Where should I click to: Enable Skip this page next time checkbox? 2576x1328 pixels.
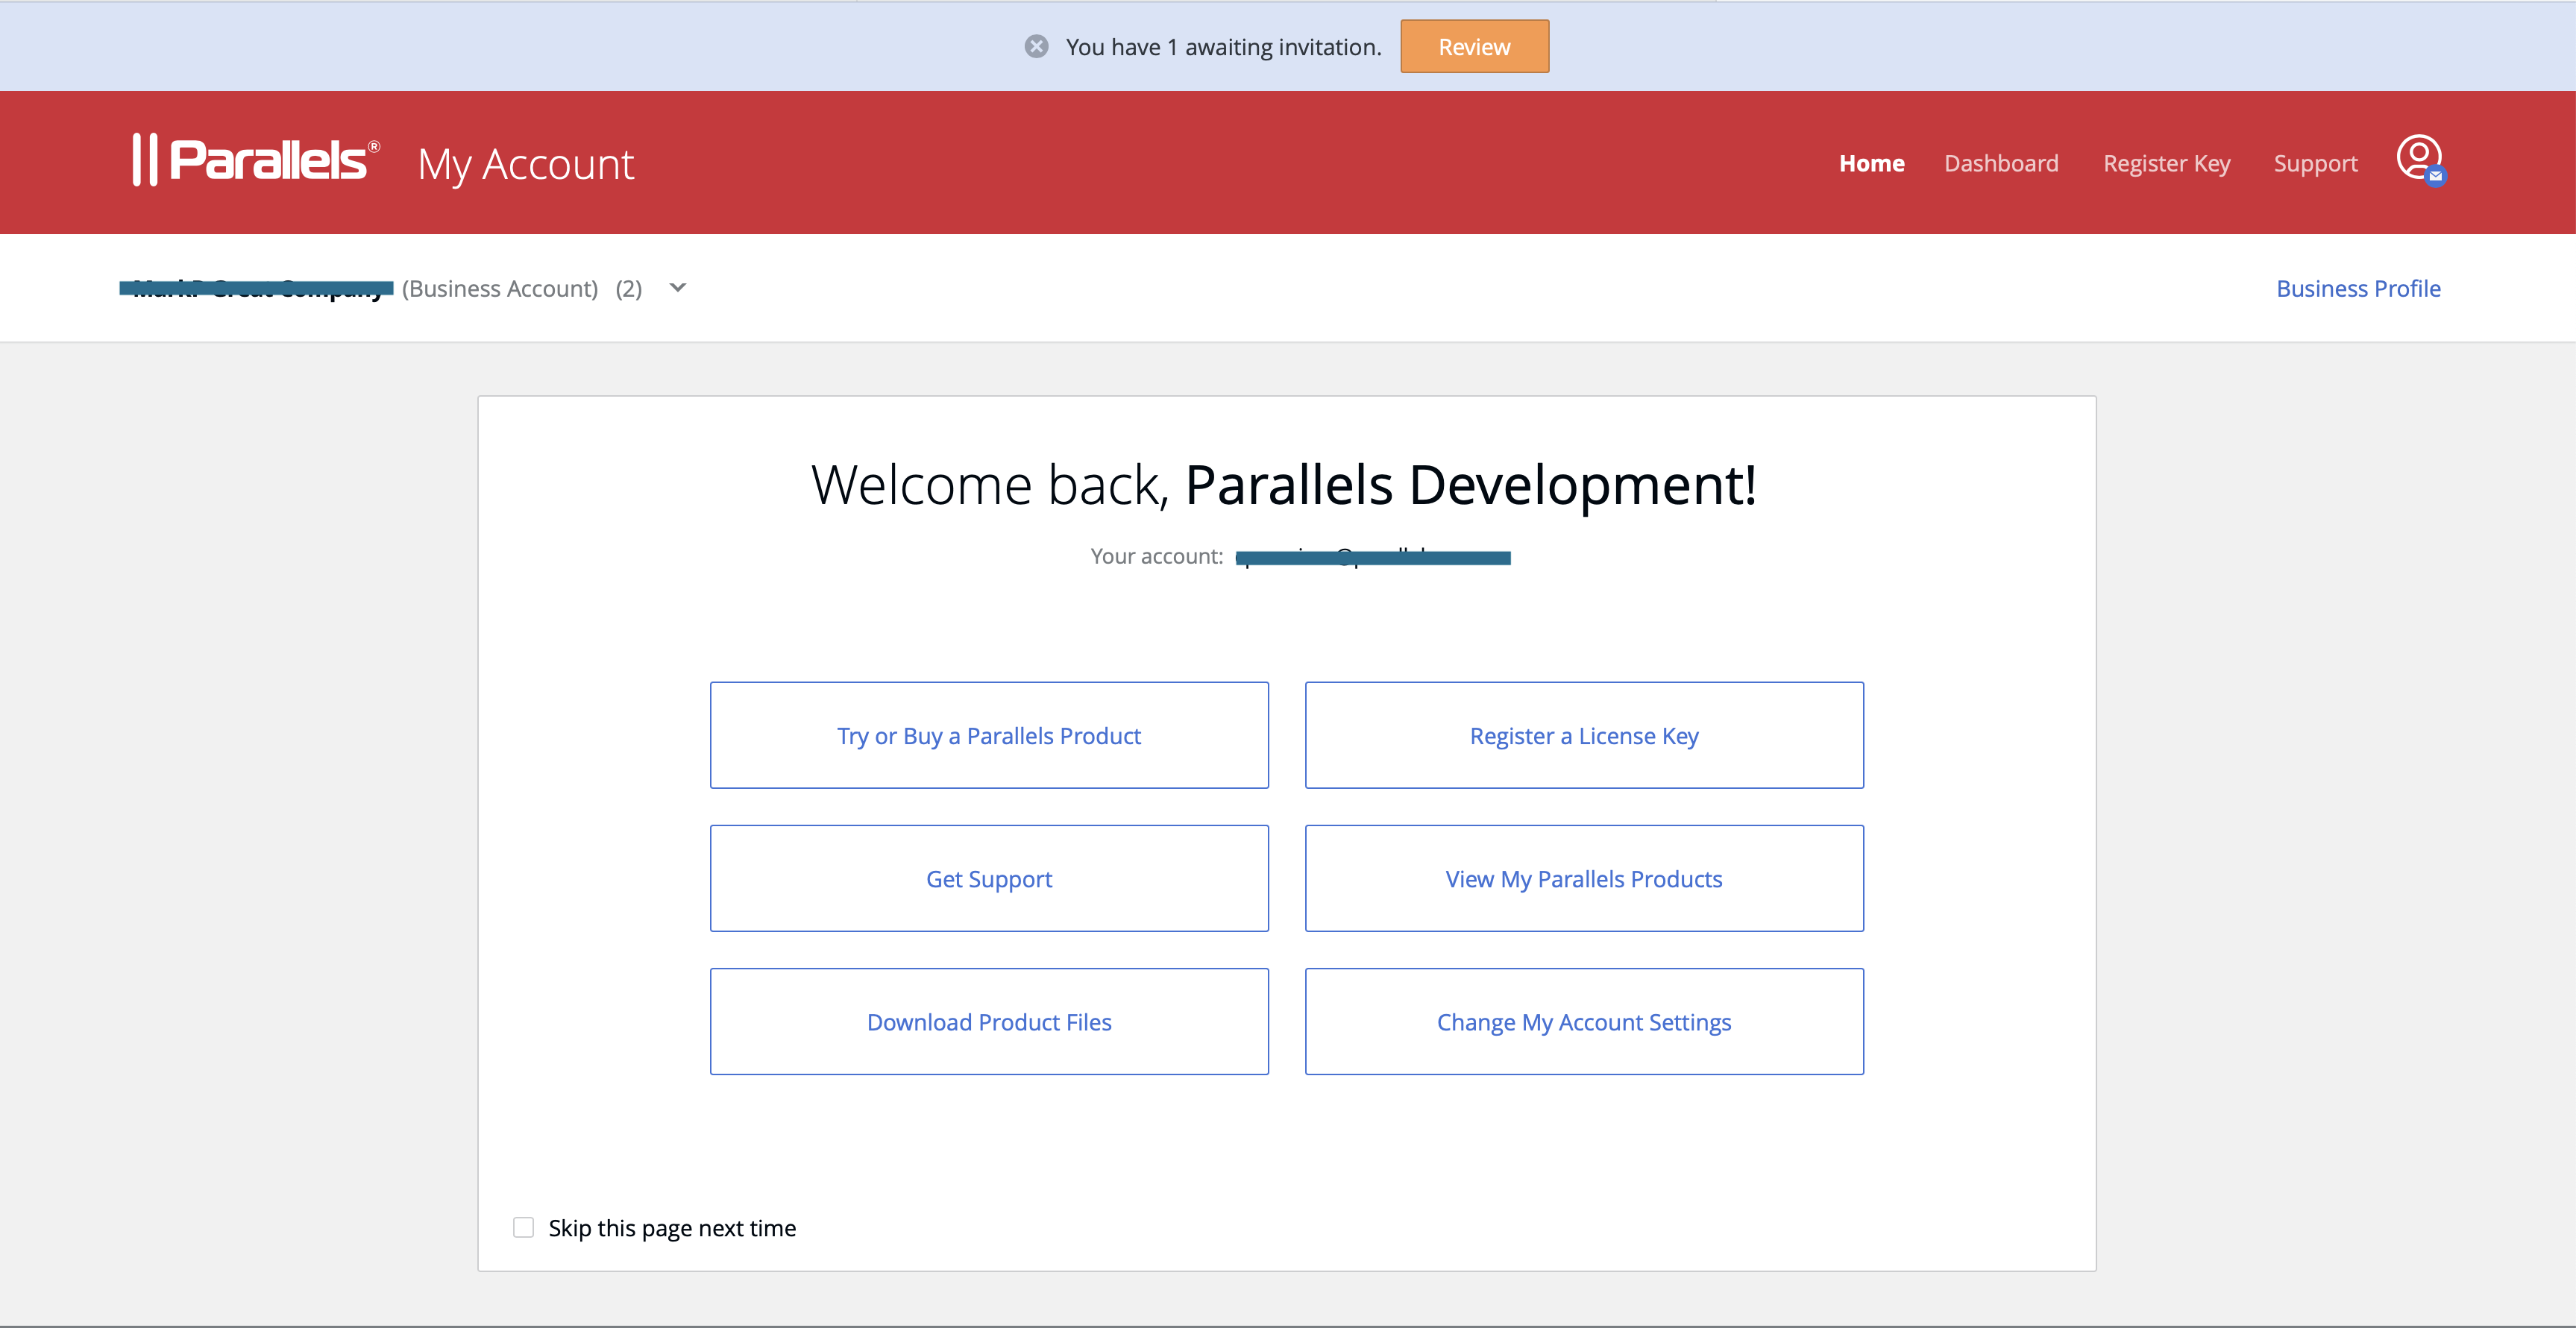tap(523, 1227)
